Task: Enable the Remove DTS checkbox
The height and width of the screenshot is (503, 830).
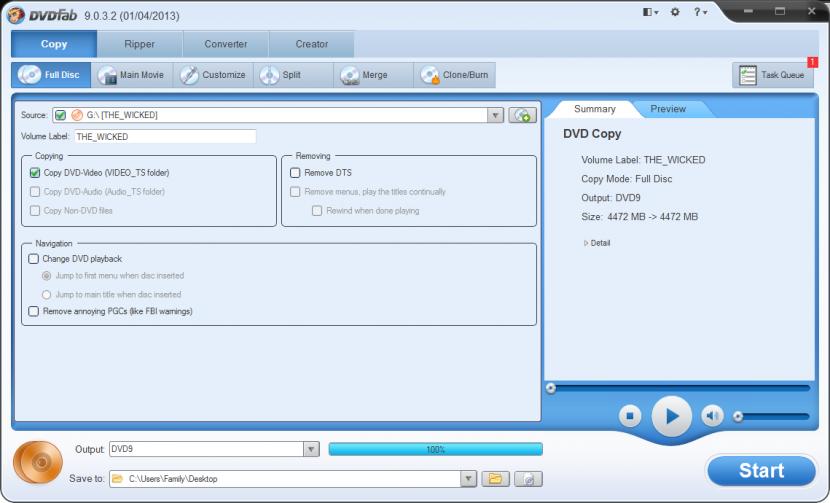Action: [x=295, y=173]
